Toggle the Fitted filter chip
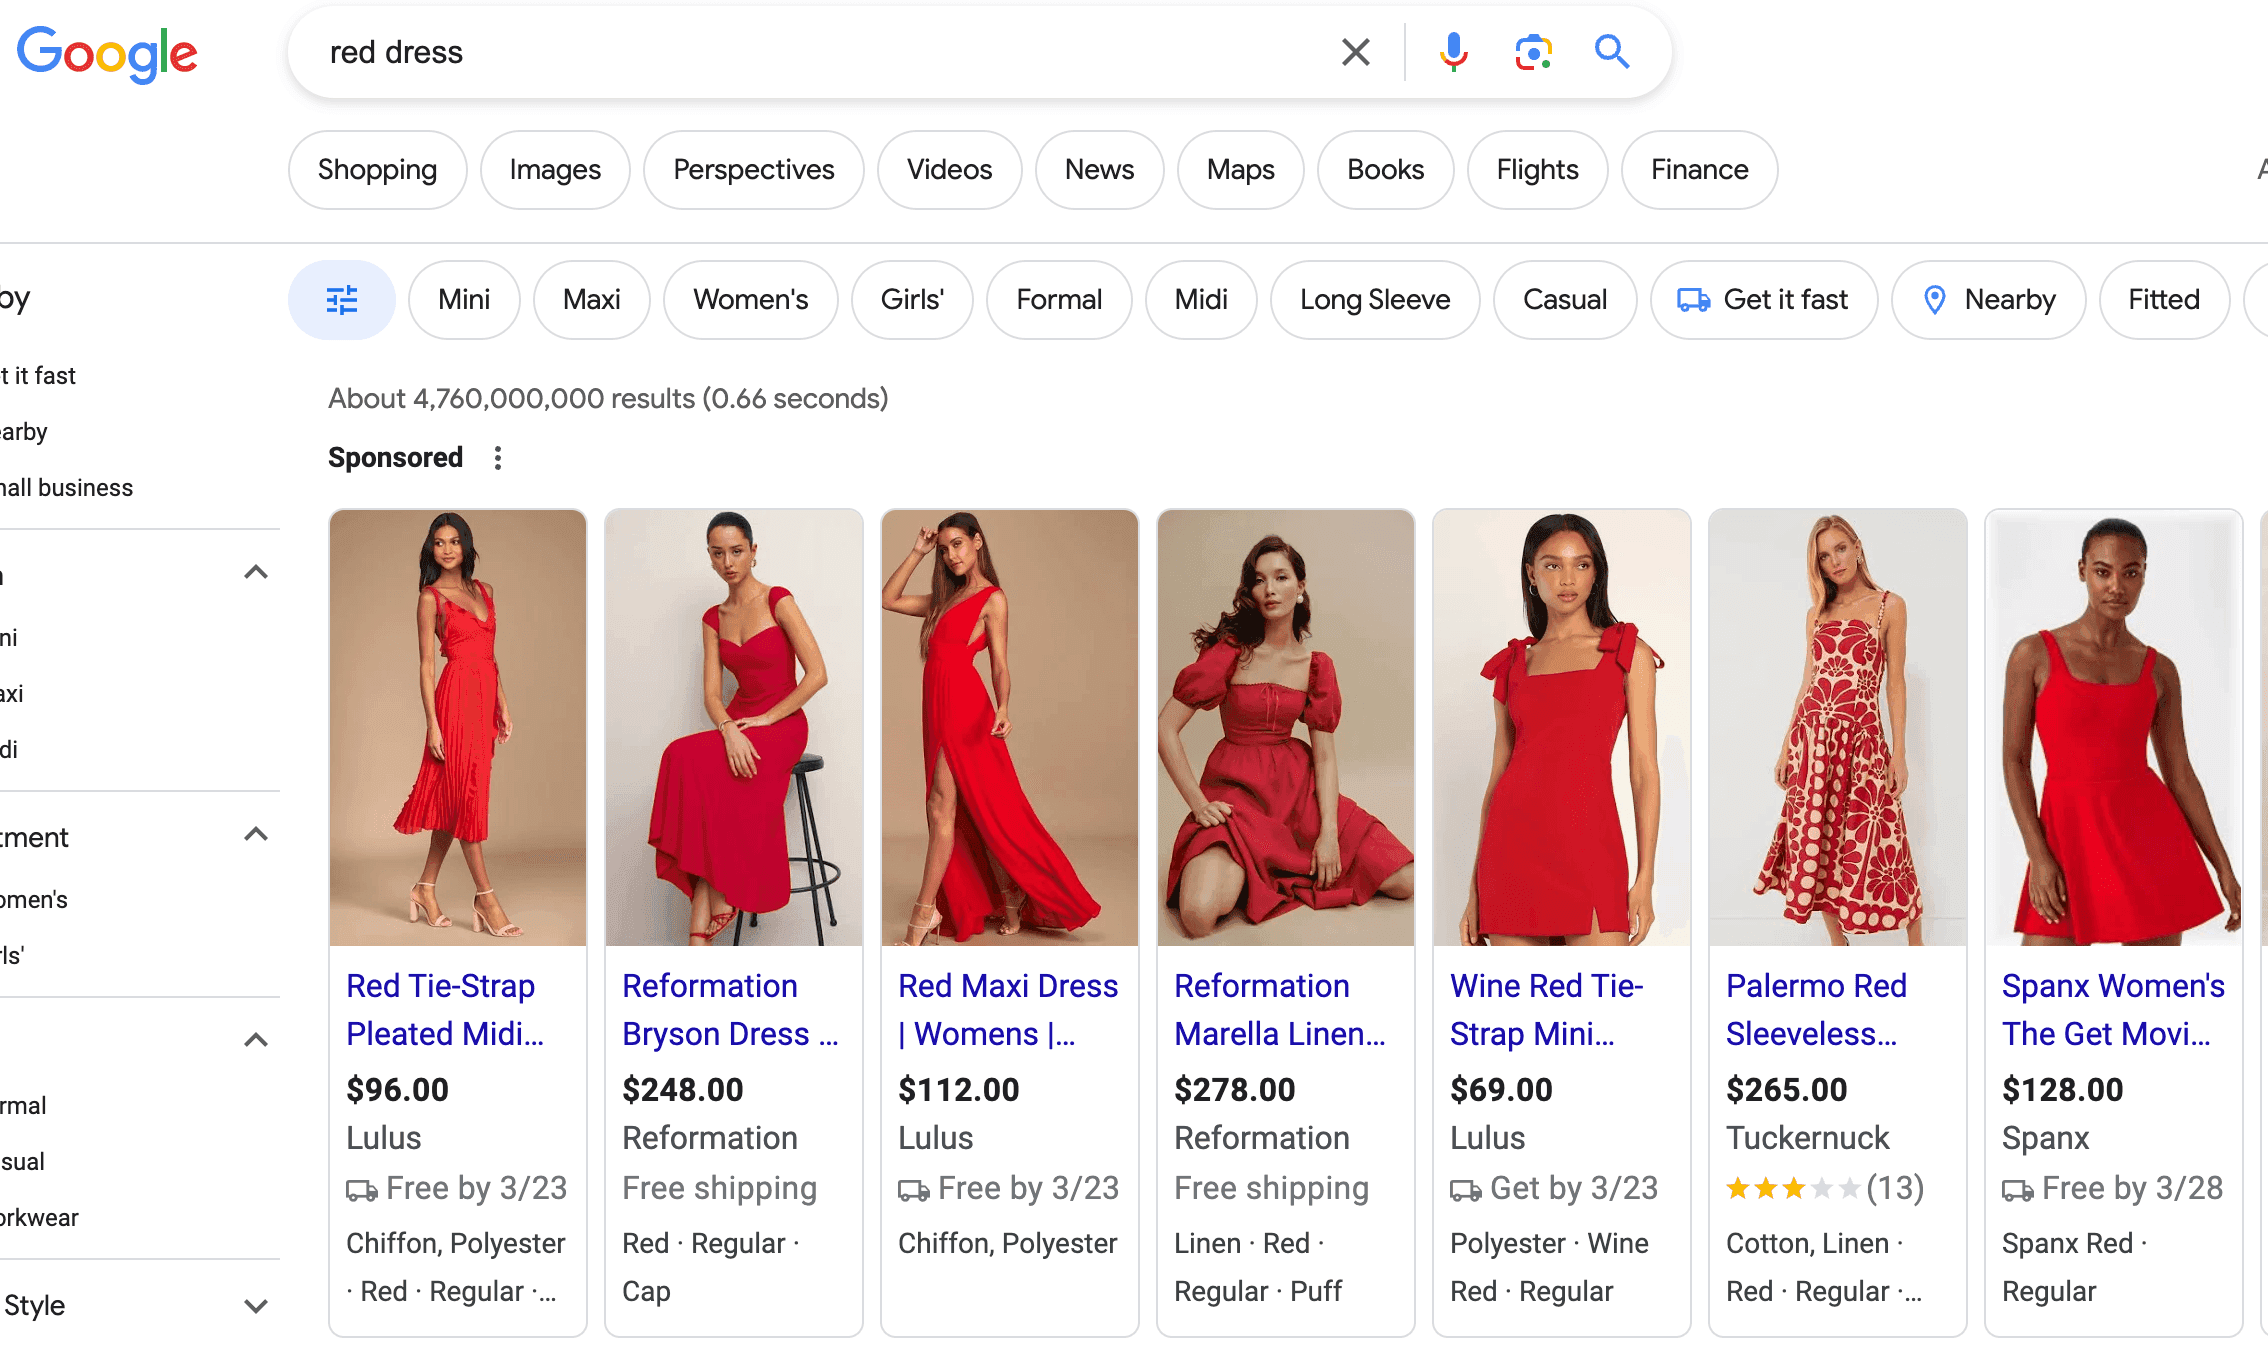Image resolution: width=2268 pixels, height=1350 pixels. [x=2163, y=299]
